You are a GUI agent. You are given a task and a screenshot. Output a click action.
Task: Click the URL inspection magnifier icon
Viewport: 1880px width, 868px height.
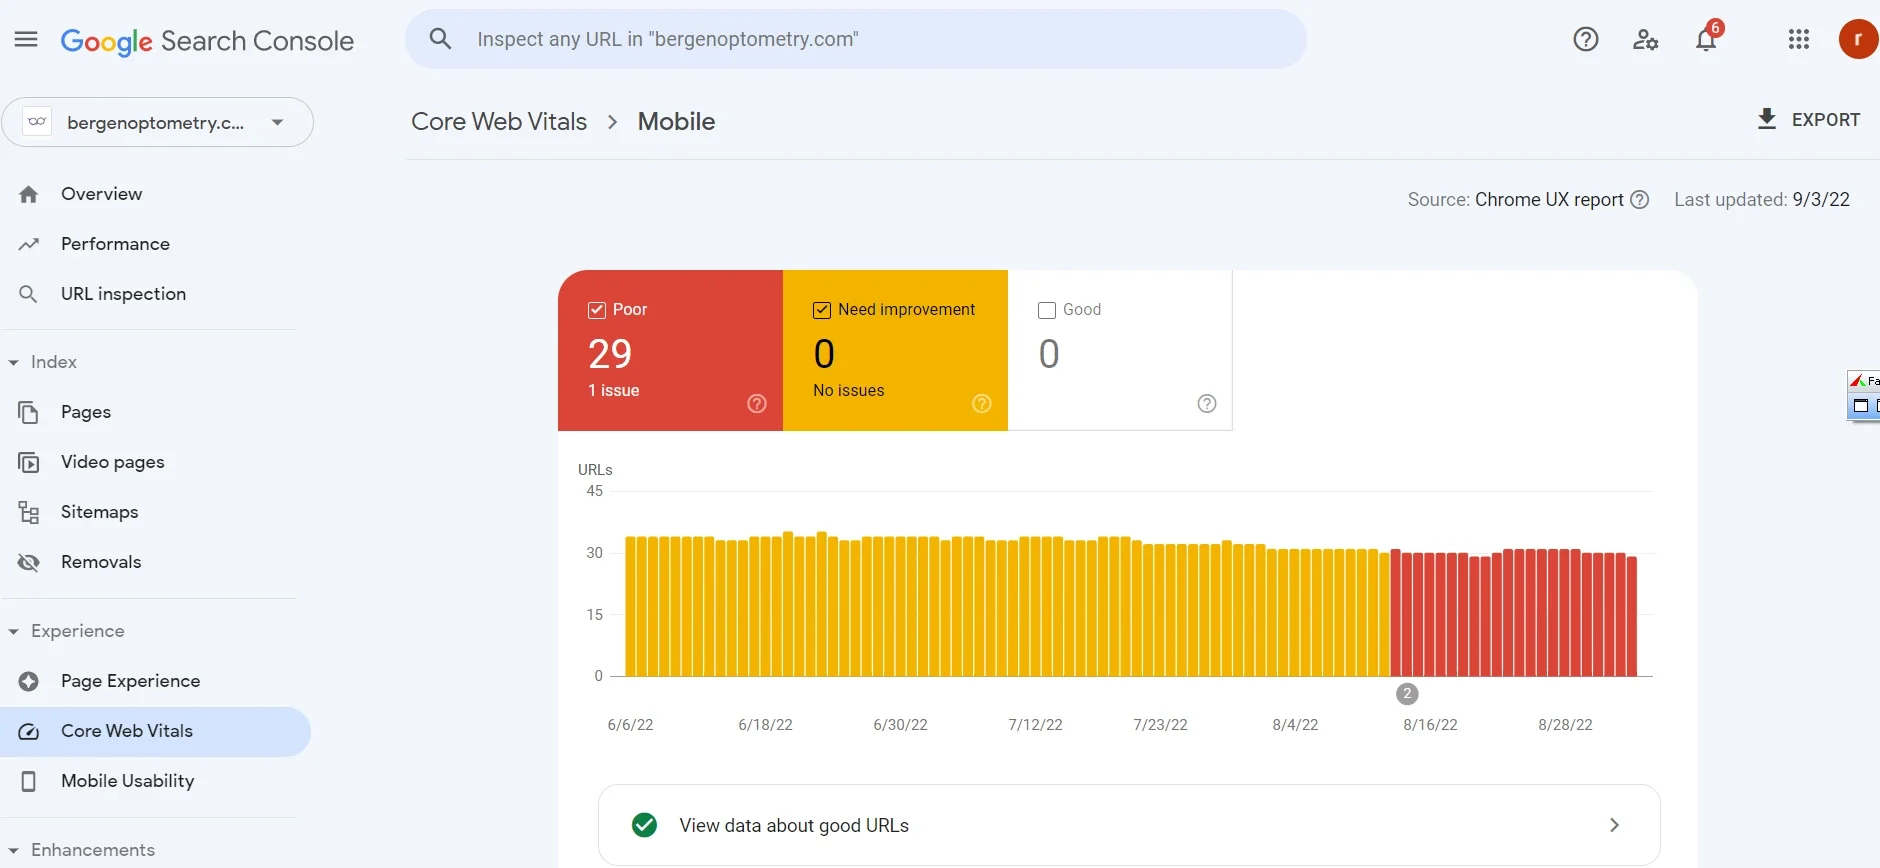point(29,294)
